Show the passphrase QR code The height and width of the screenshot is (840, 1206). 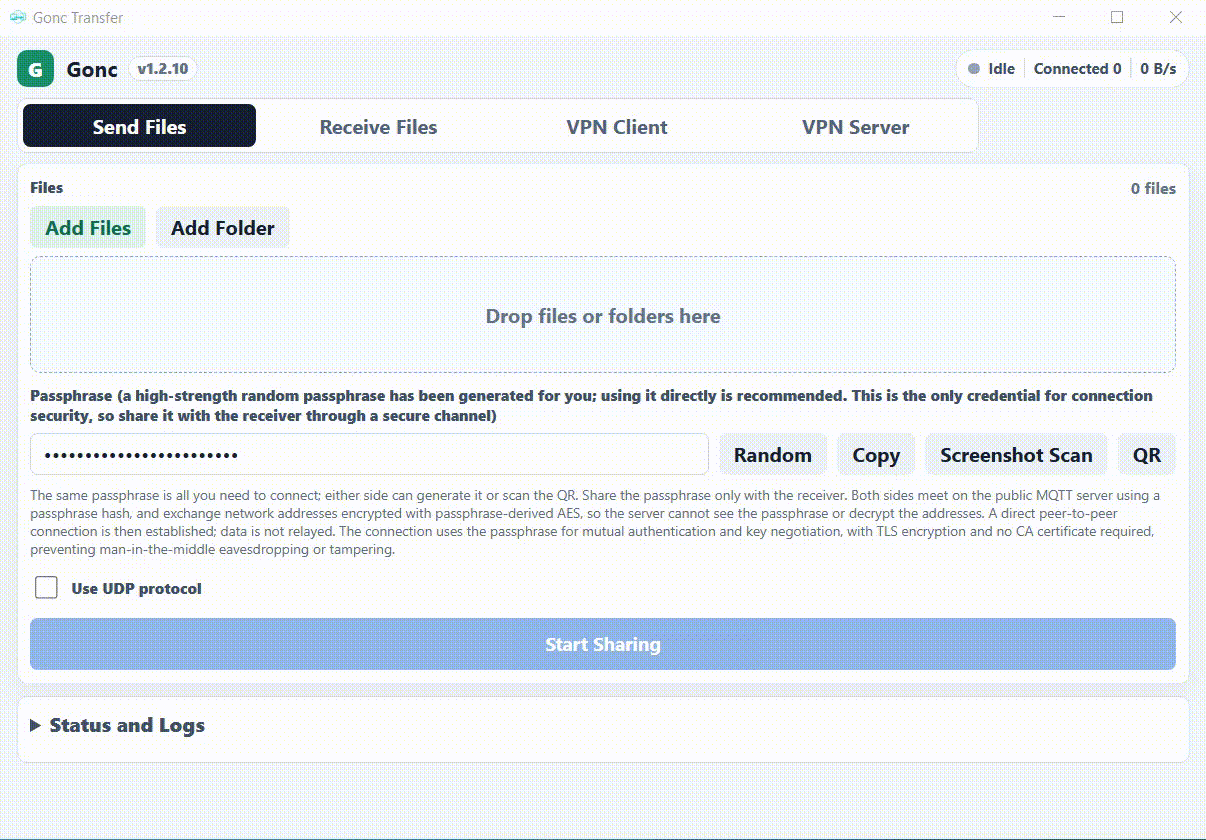(1147, 454)
